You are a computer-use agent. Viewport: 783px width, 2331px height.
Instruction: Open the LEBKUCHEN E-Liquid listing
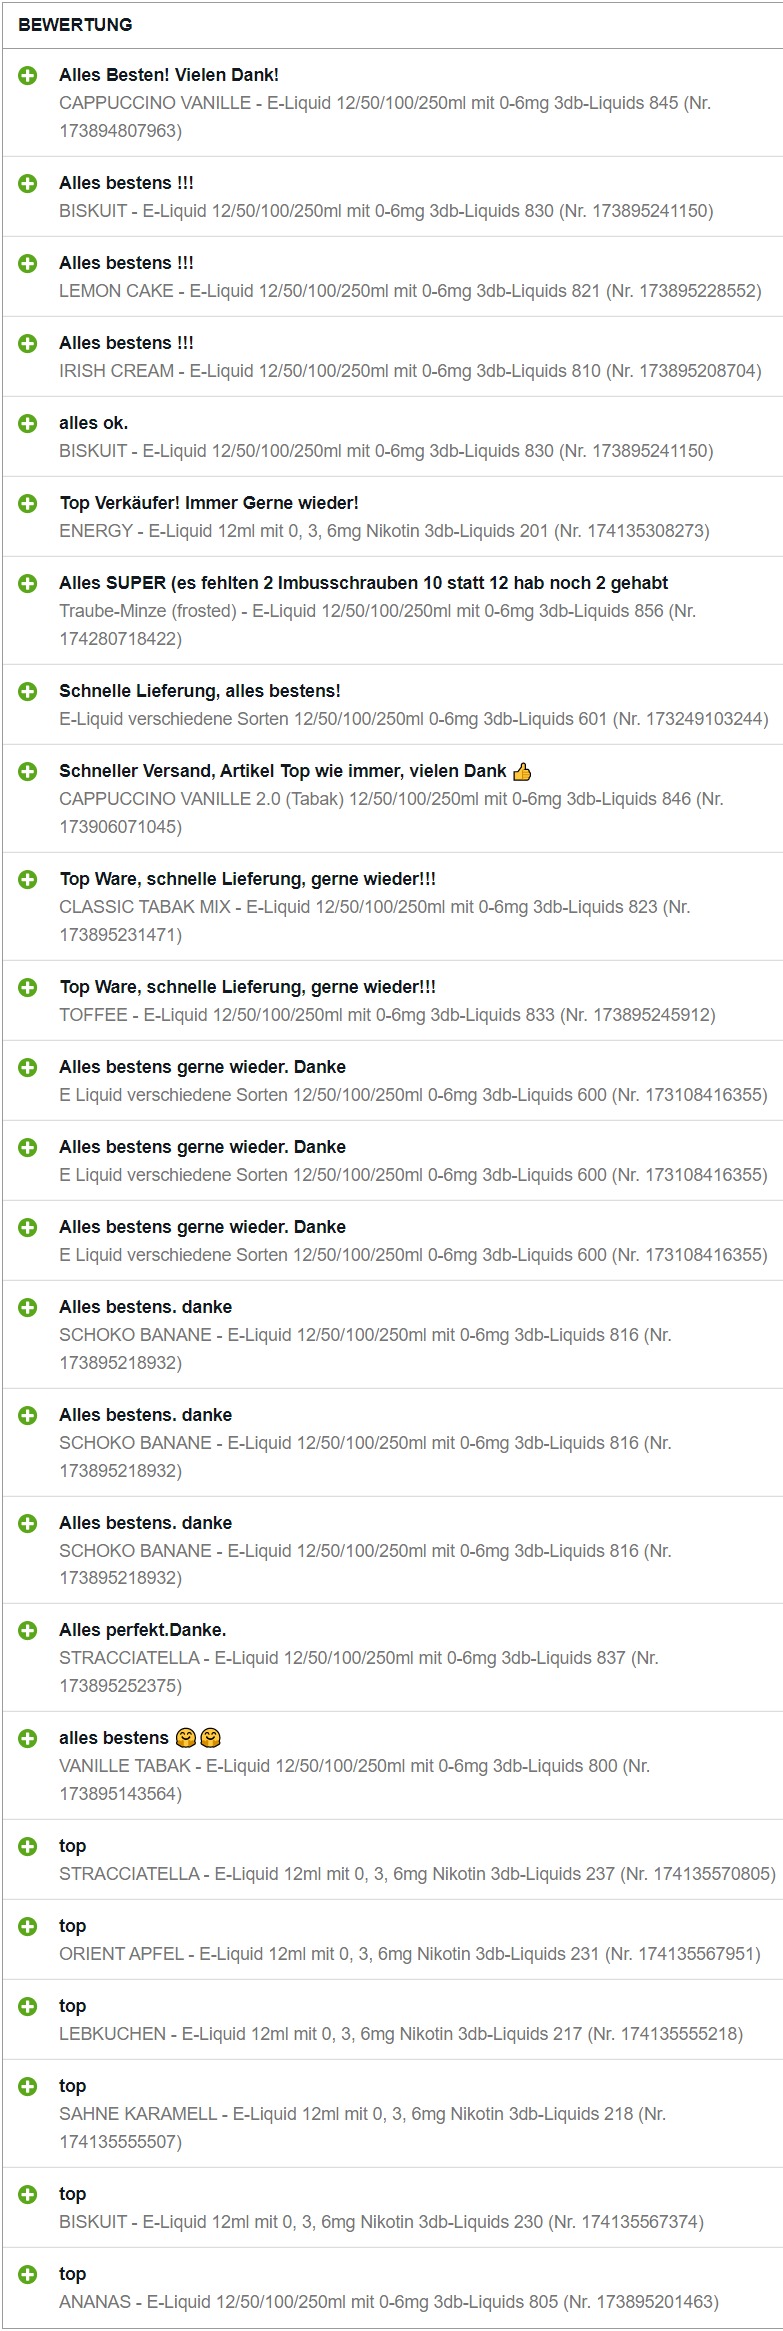click(x=401, y=2034)
